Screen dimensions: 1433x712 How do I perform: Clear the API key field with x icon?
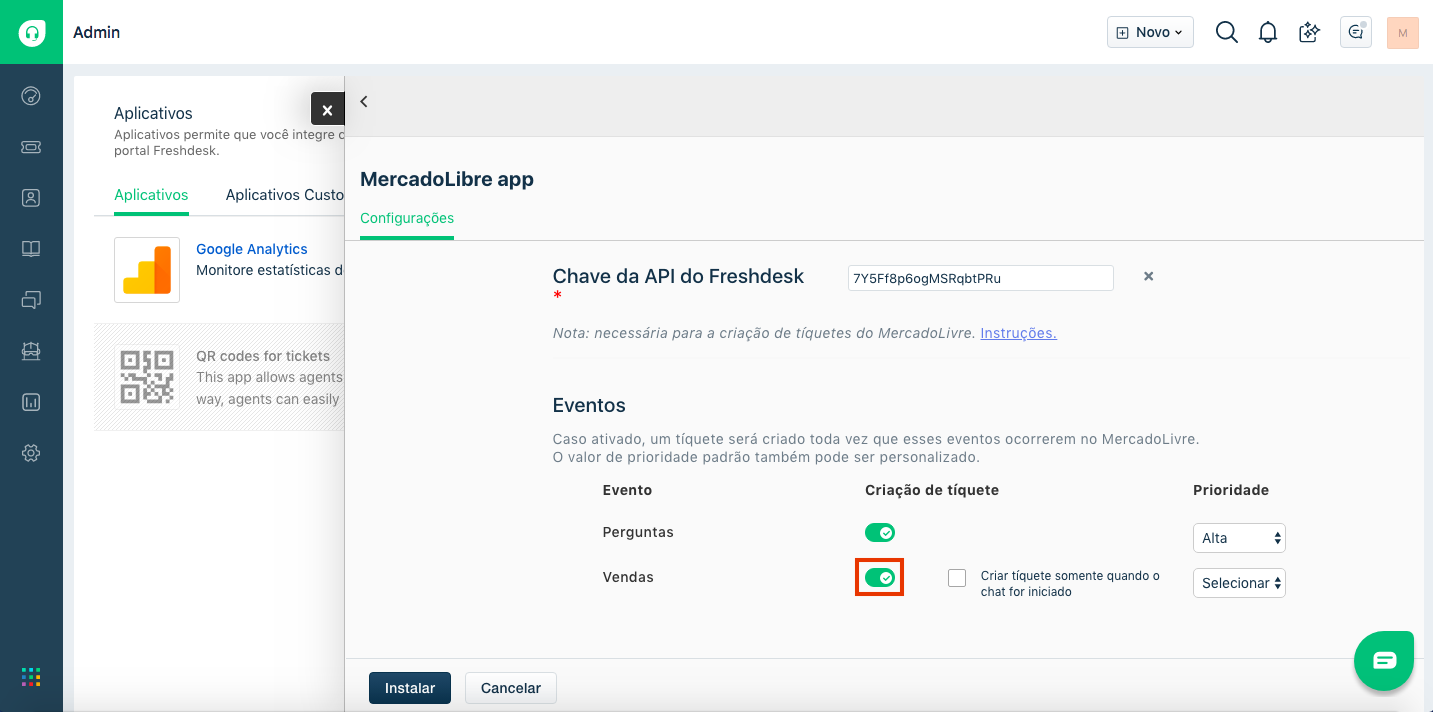(x=1149, y=276)
